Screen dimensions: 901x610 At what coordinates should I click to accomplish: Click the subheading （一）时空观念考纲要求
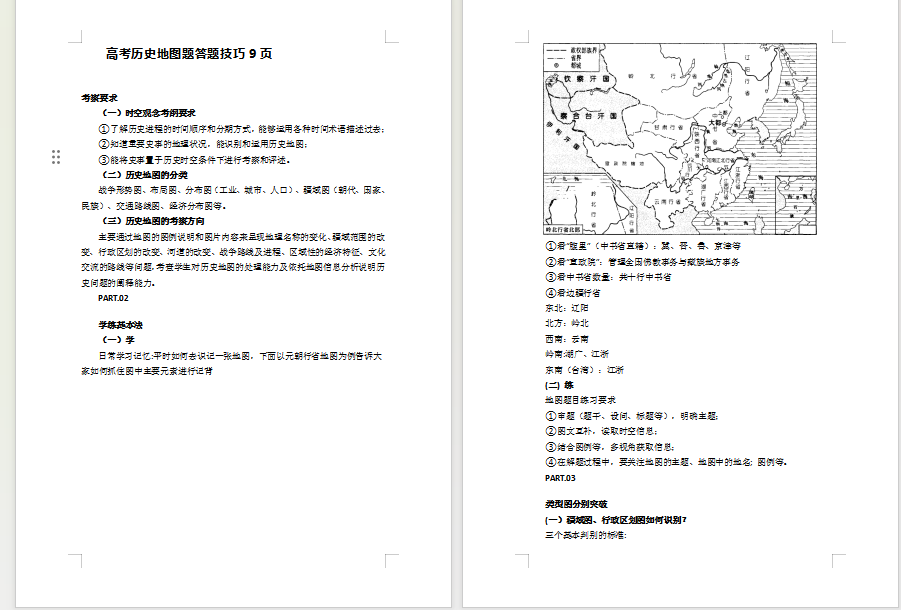click(148, 113)
